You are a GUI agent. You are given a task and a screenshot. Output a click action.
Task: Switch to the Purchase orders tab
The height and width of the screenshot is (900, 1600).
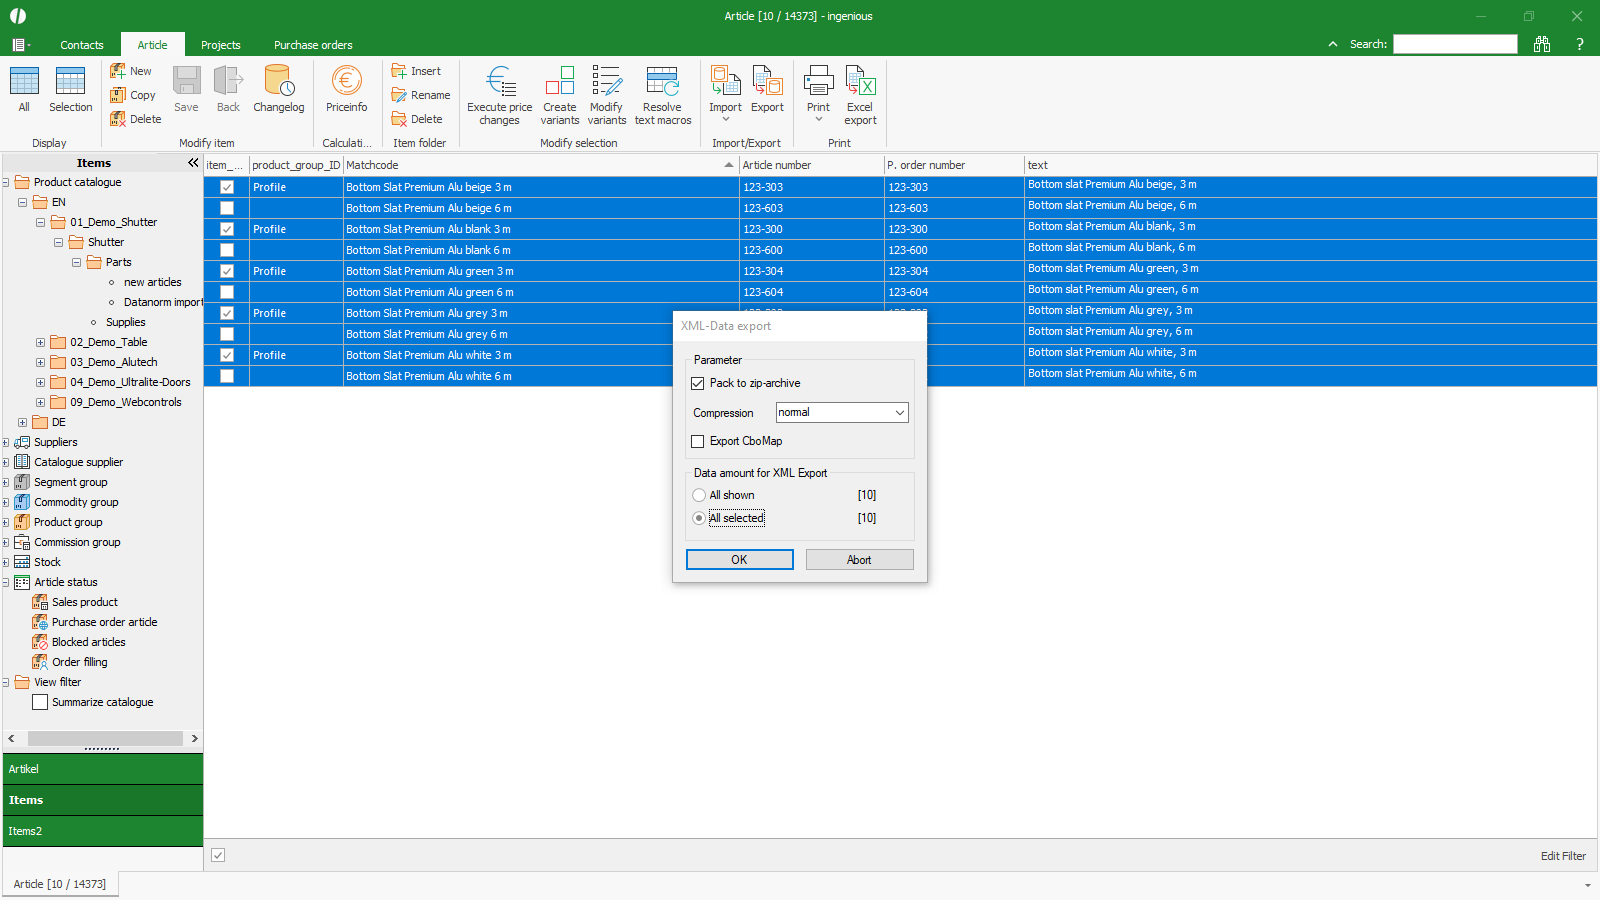[313, 45]
